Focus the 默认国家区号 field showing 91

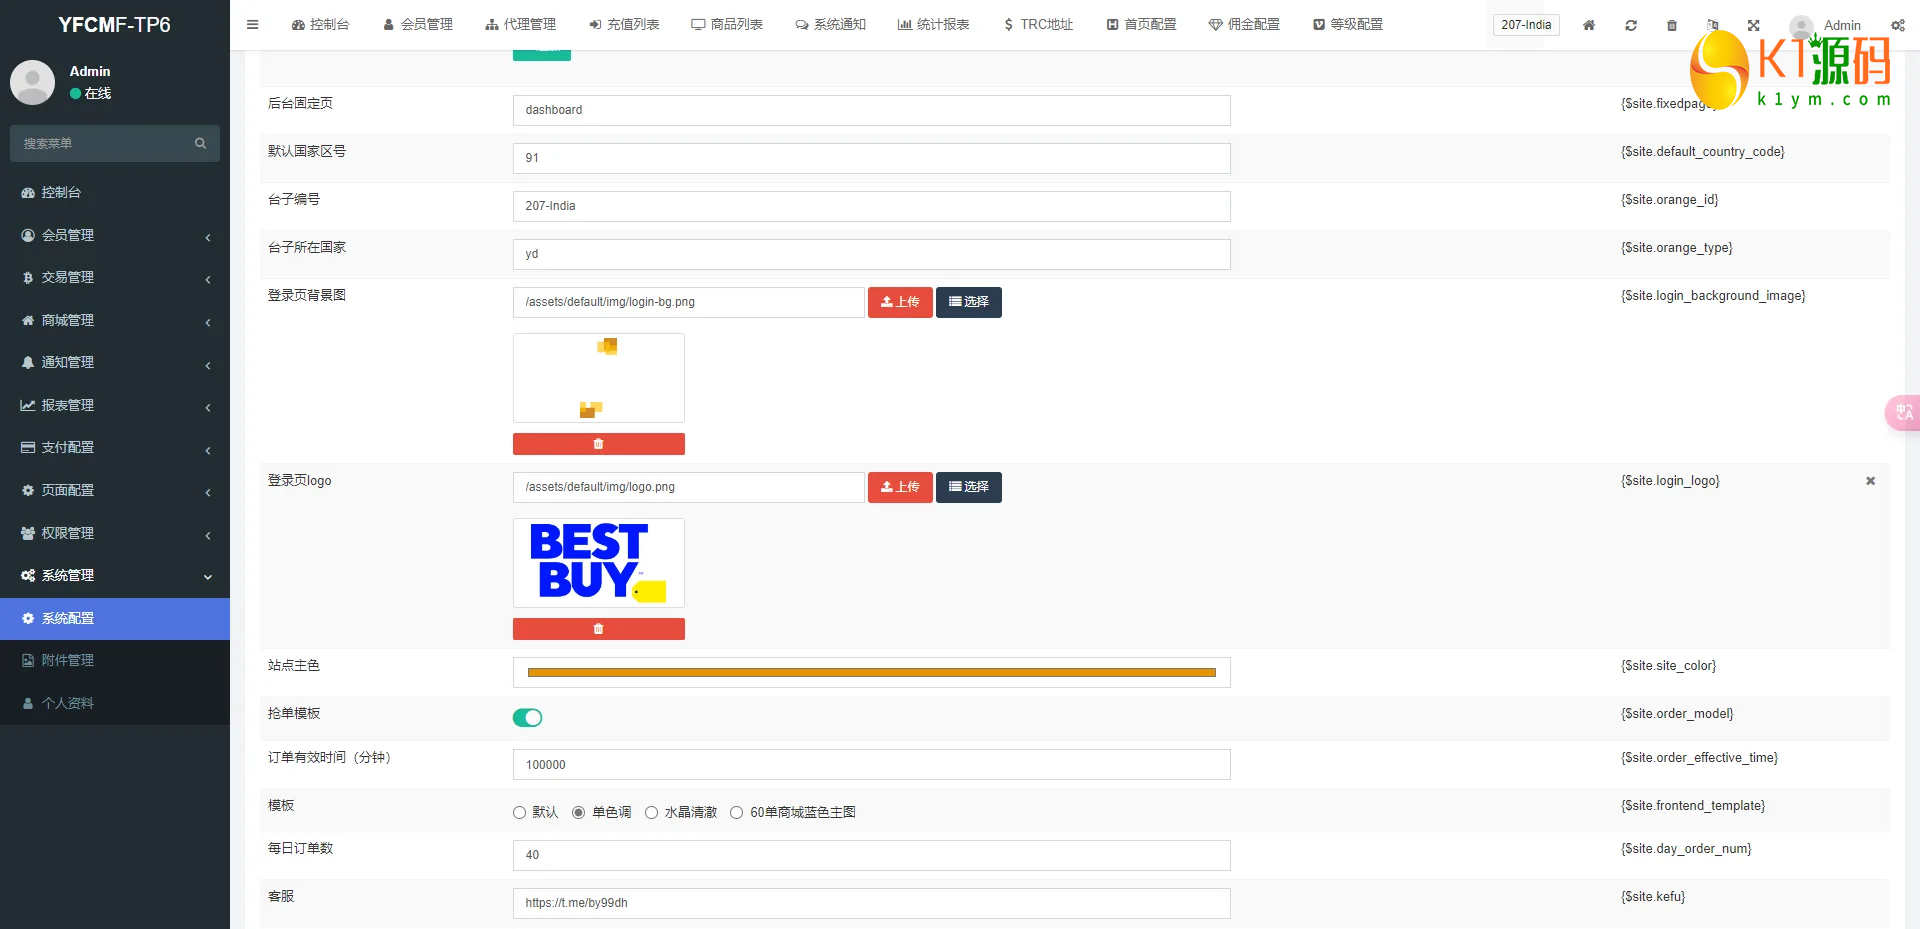tap(872, 158)
